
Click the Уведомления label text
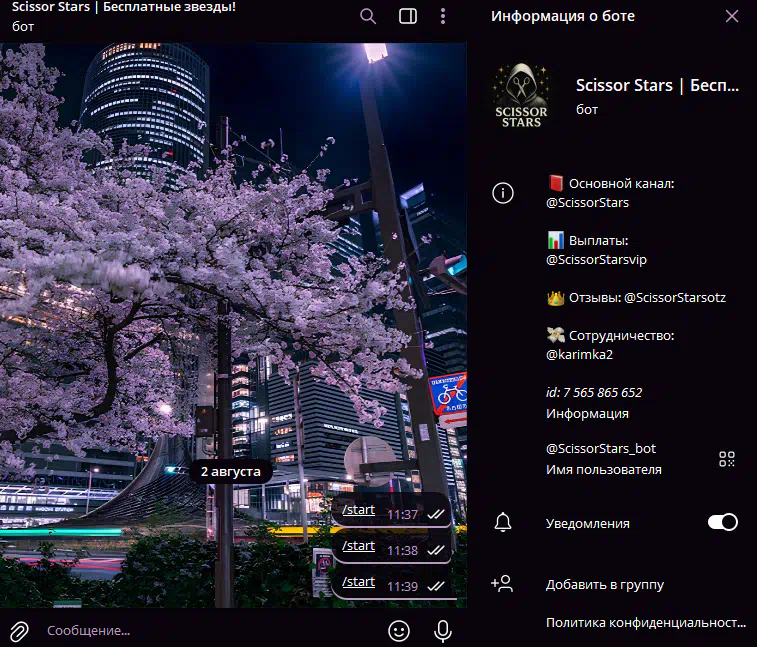[x=588, y=523]
